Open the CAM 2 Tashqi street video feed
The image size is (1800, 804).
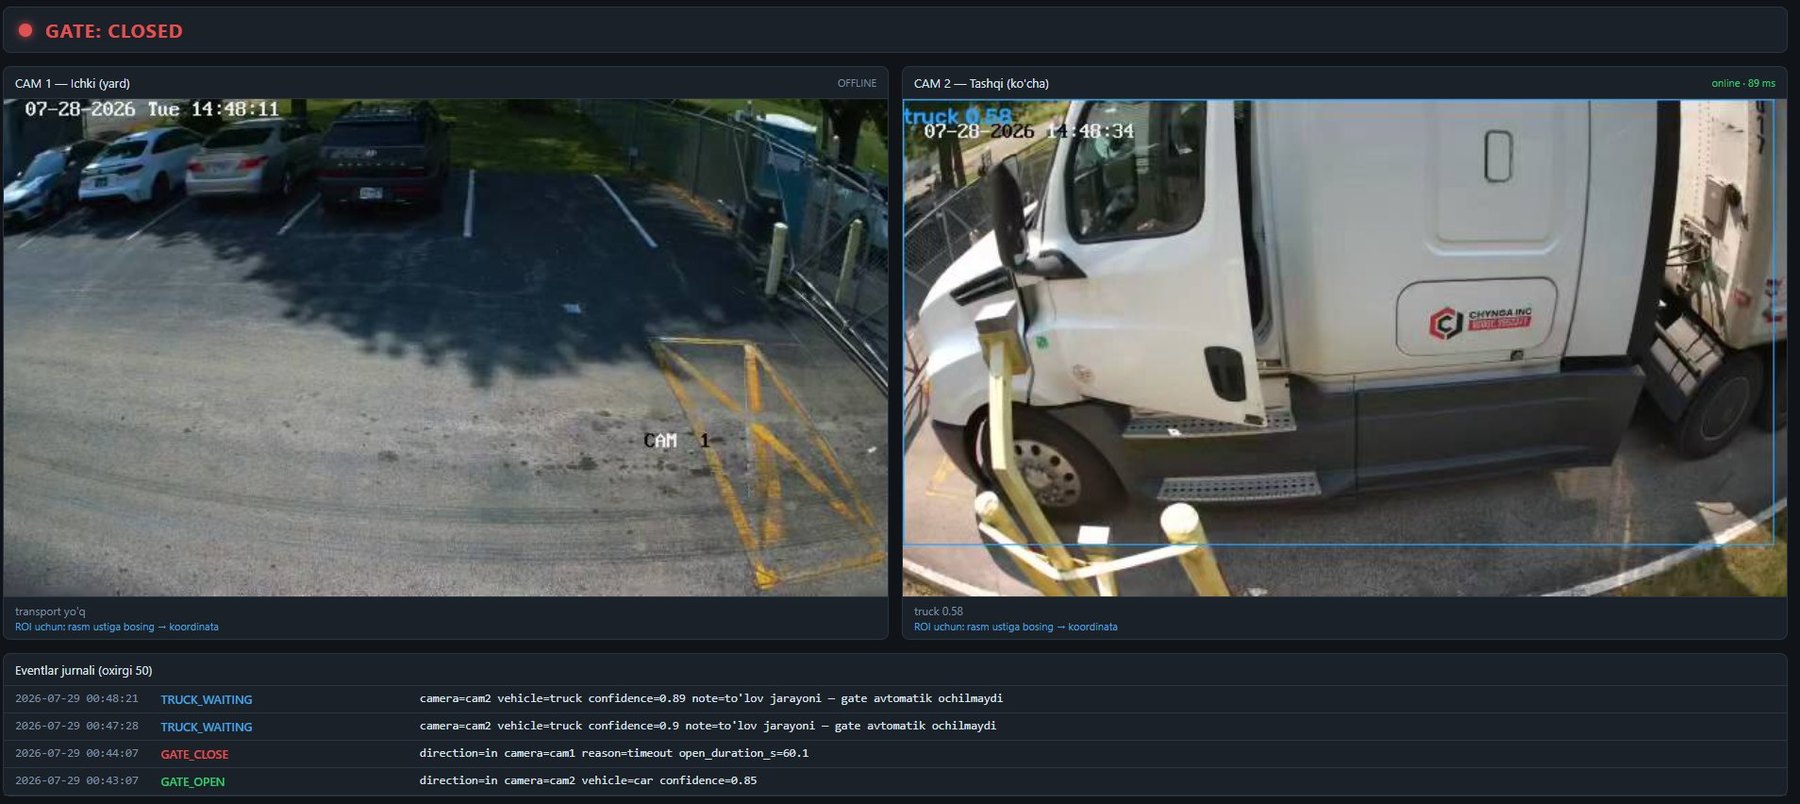(1344, 347)
